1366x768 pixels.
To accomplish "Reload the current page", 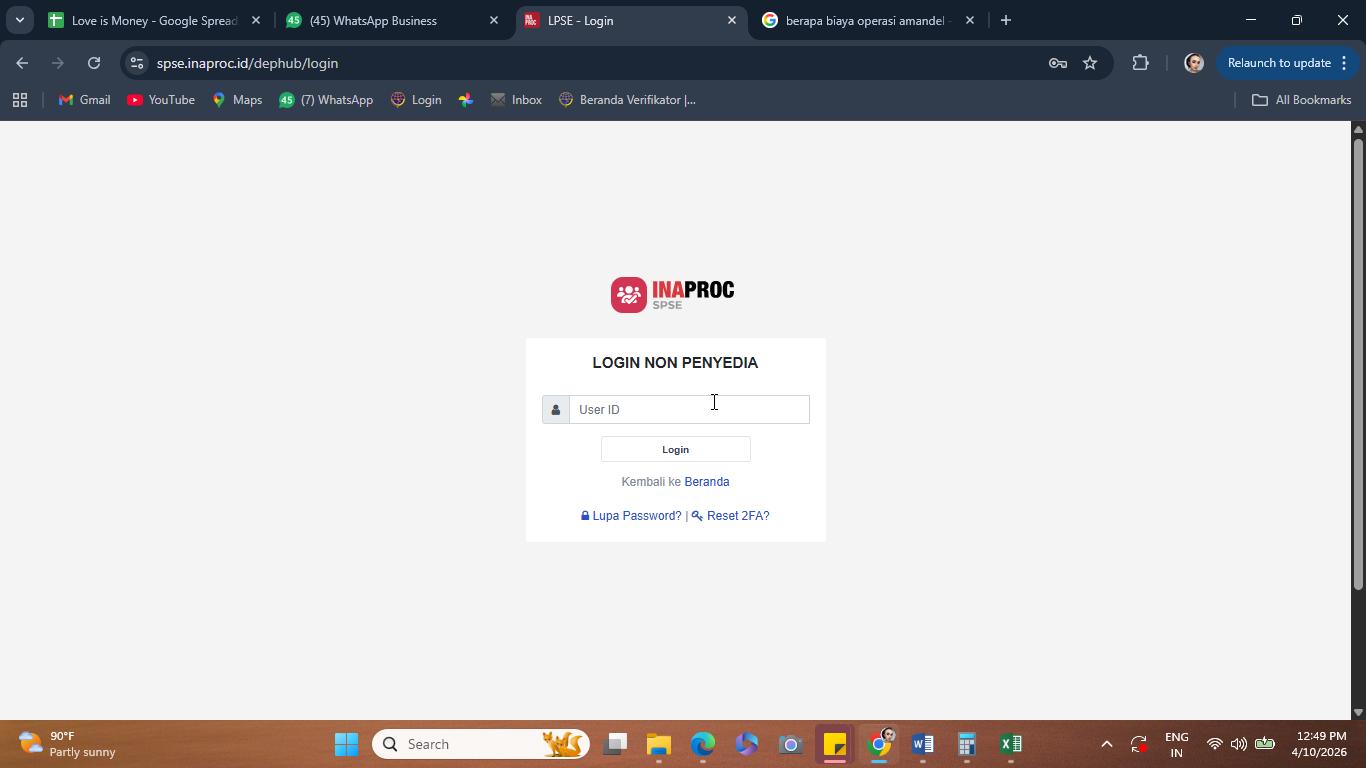I will point(94,63).
